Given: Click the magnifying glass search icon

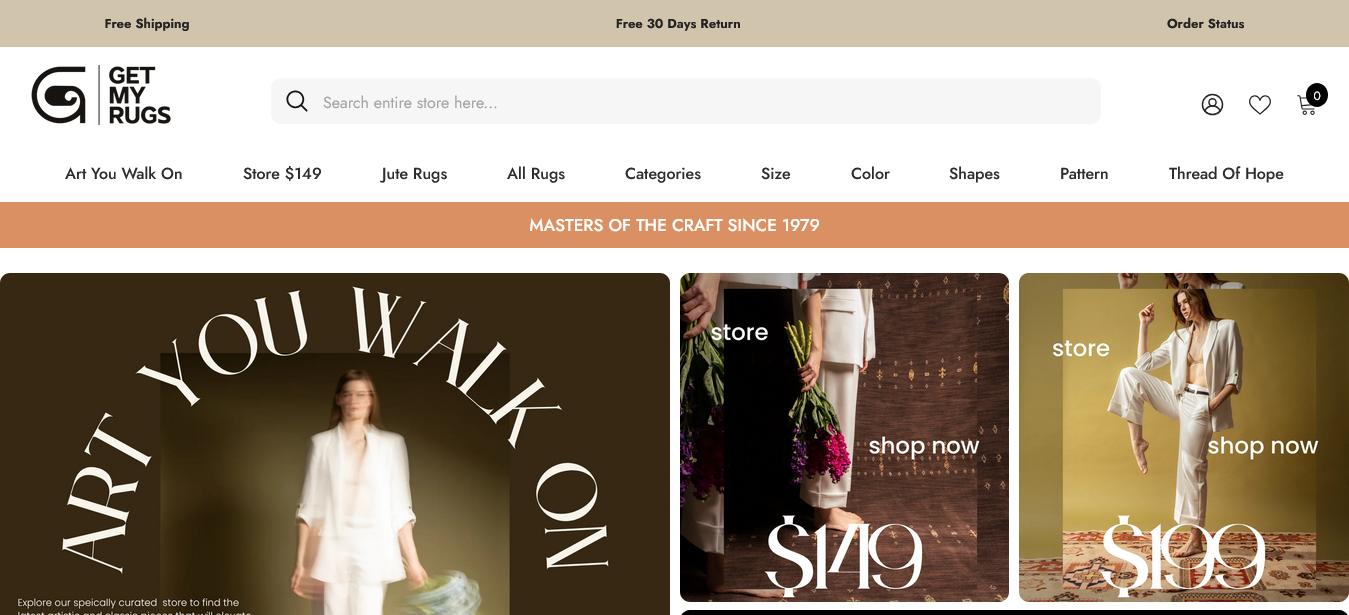Looking at the screenshot, I should tap(297, 101).
